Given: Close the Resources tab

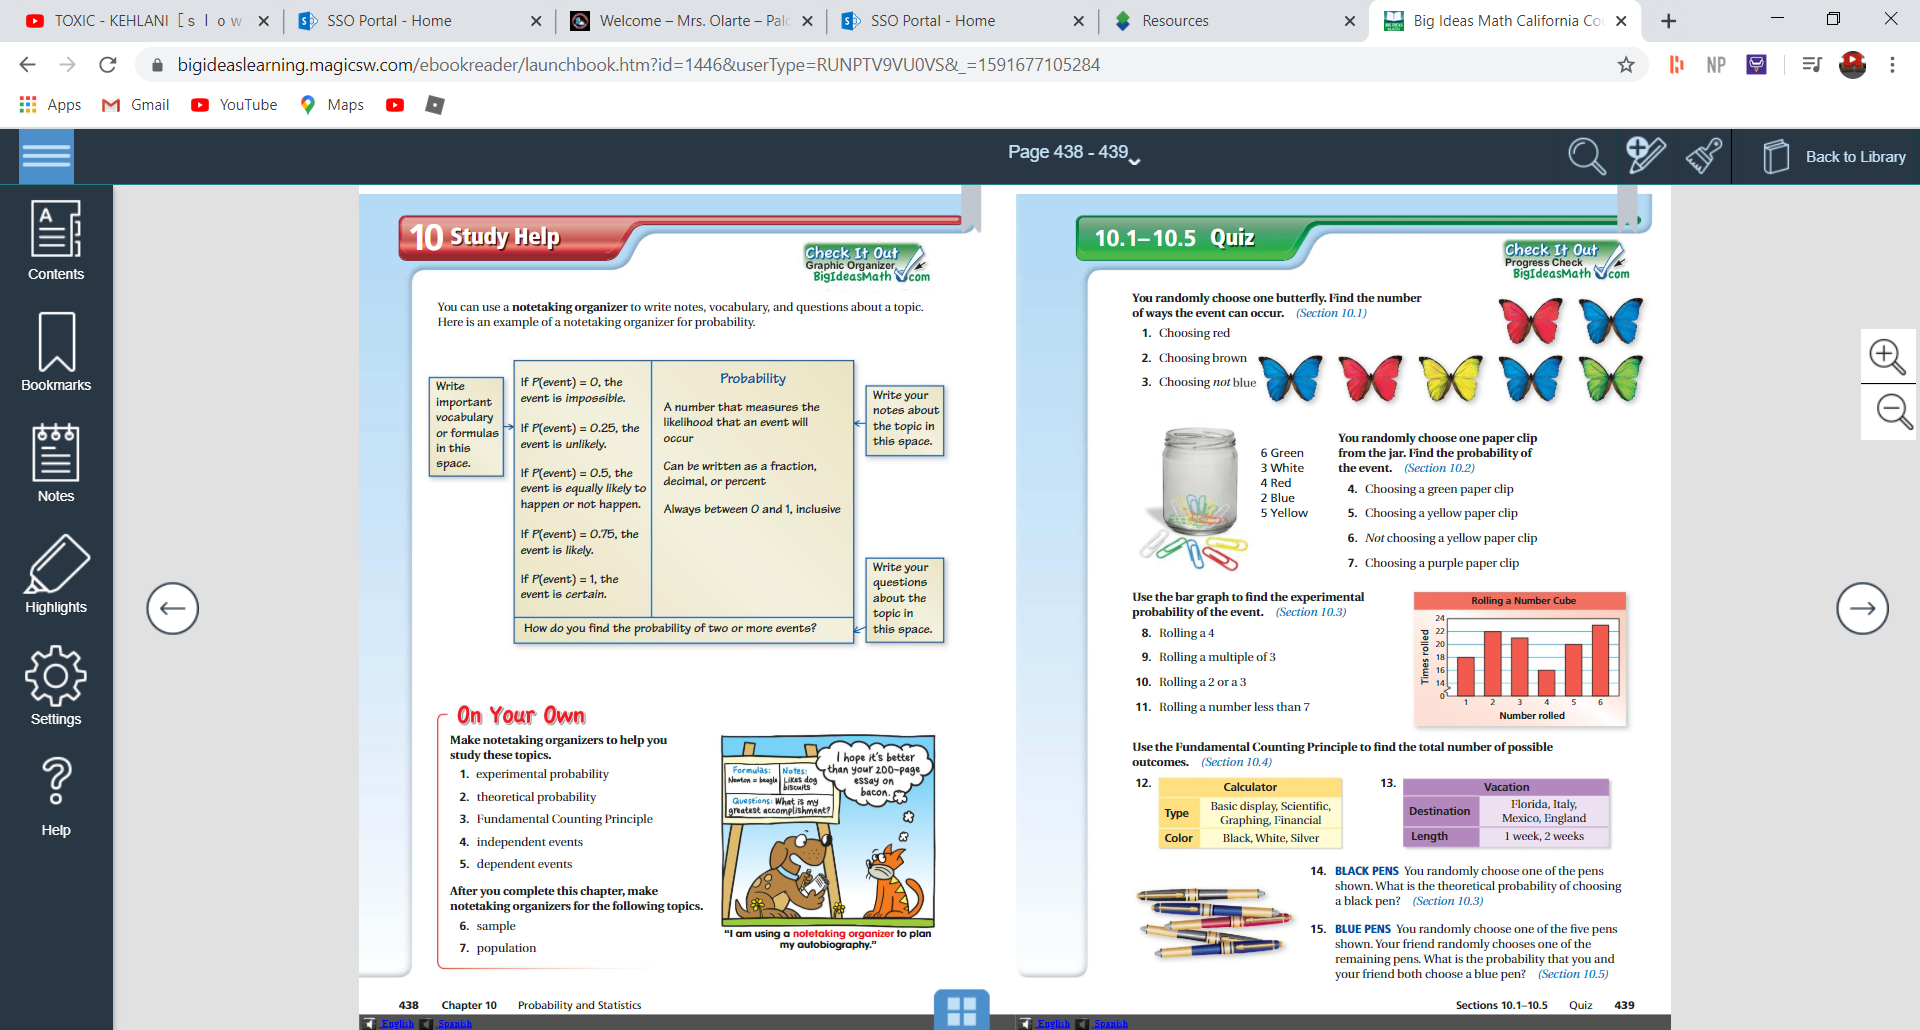Looking at the screenshot, I should pos(1350,21).
